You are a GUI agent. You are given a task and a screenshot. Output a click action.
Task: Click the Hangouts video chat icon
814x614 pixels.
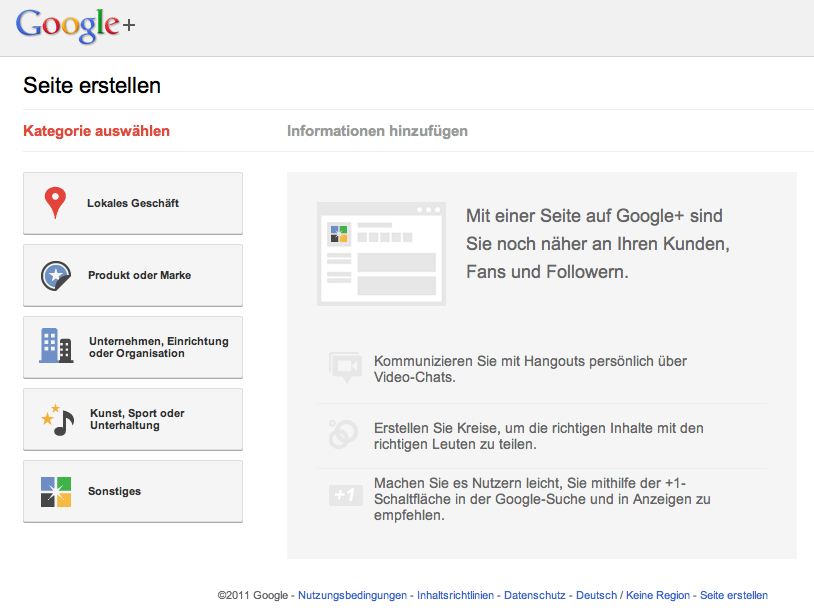[x=345, y=367]
